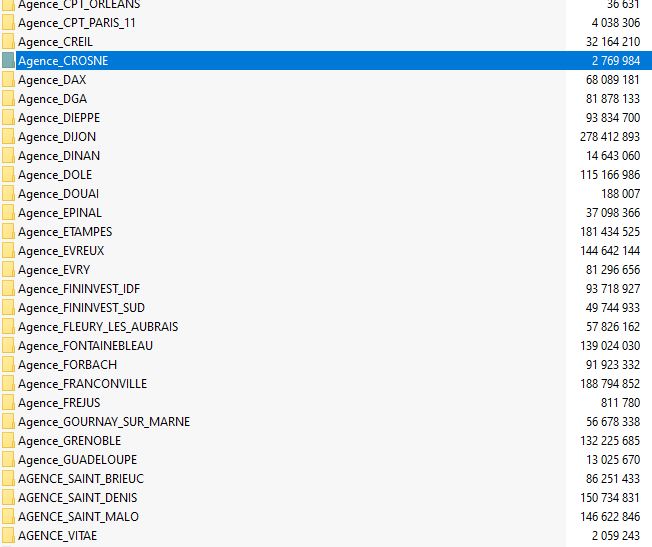Image resolution: width=652 pixels, height=547 pixels.
Task: Select the Agence_FININVEST_SUD folder name
Action: click(x=82, y=308)
